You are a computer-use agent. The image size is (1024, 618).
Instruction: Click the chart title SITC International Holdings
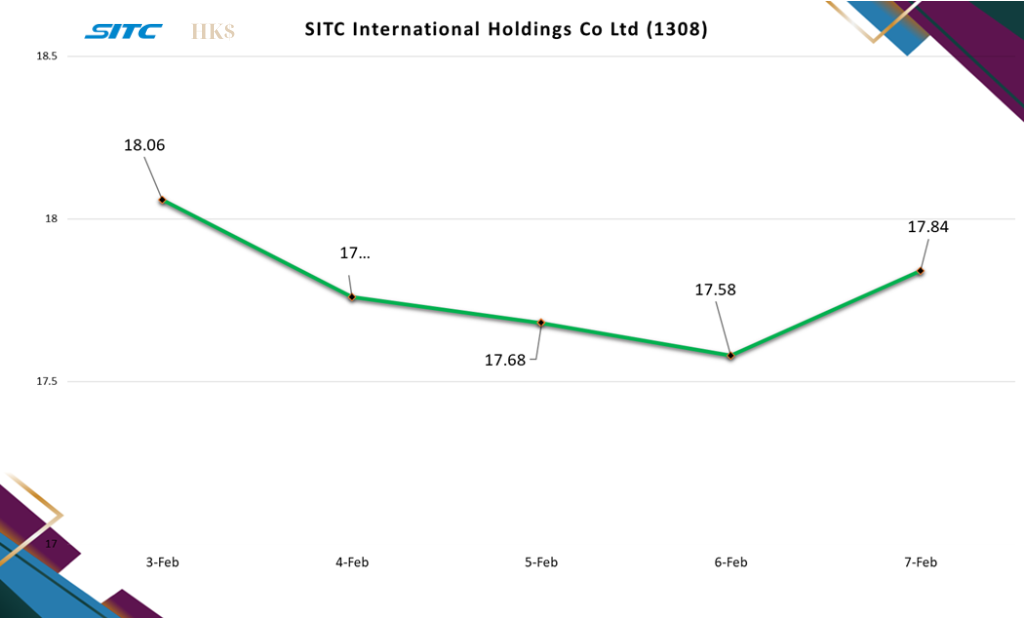506,30
